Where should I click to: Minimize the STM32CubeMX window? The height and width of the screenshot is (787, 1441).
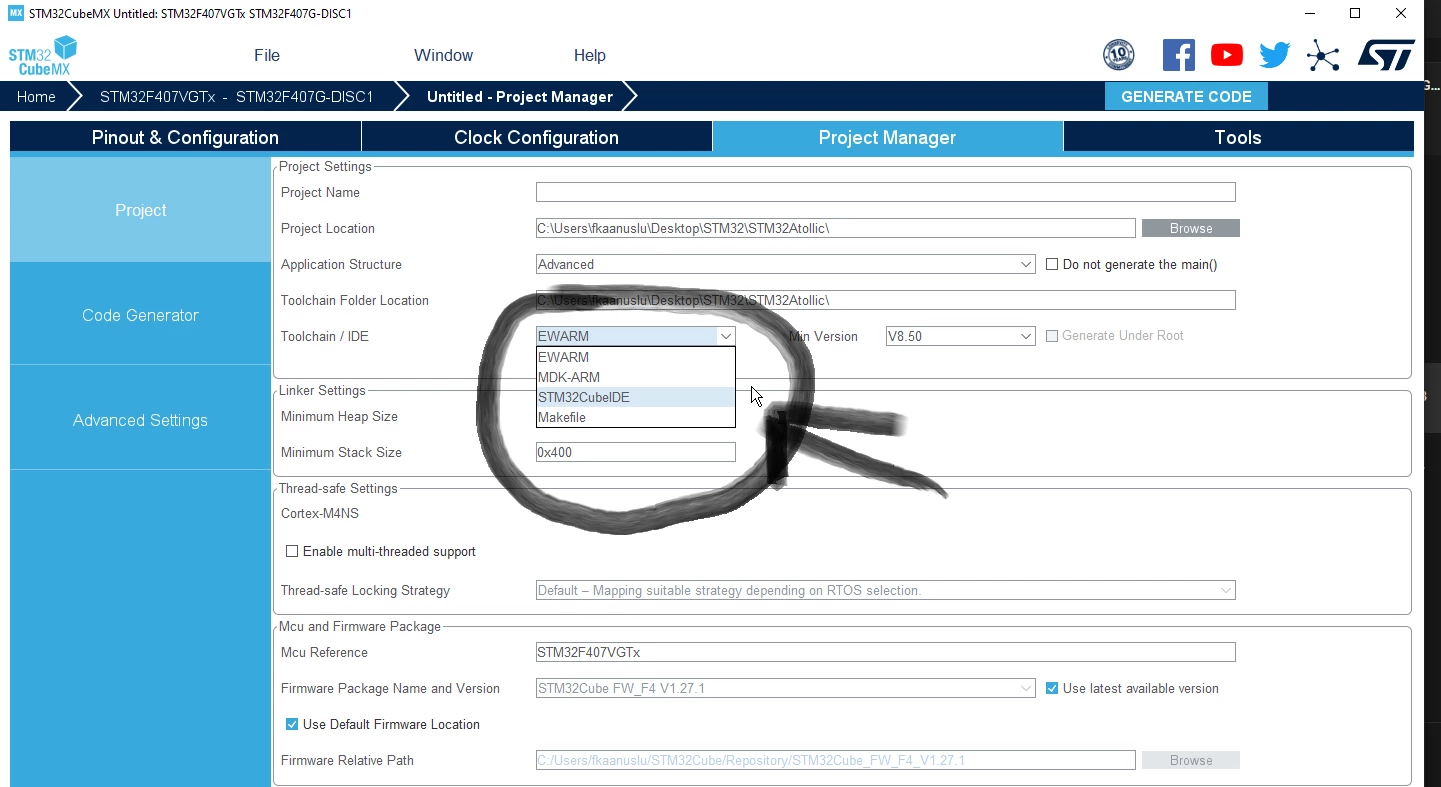click(x=1310, y=14)
